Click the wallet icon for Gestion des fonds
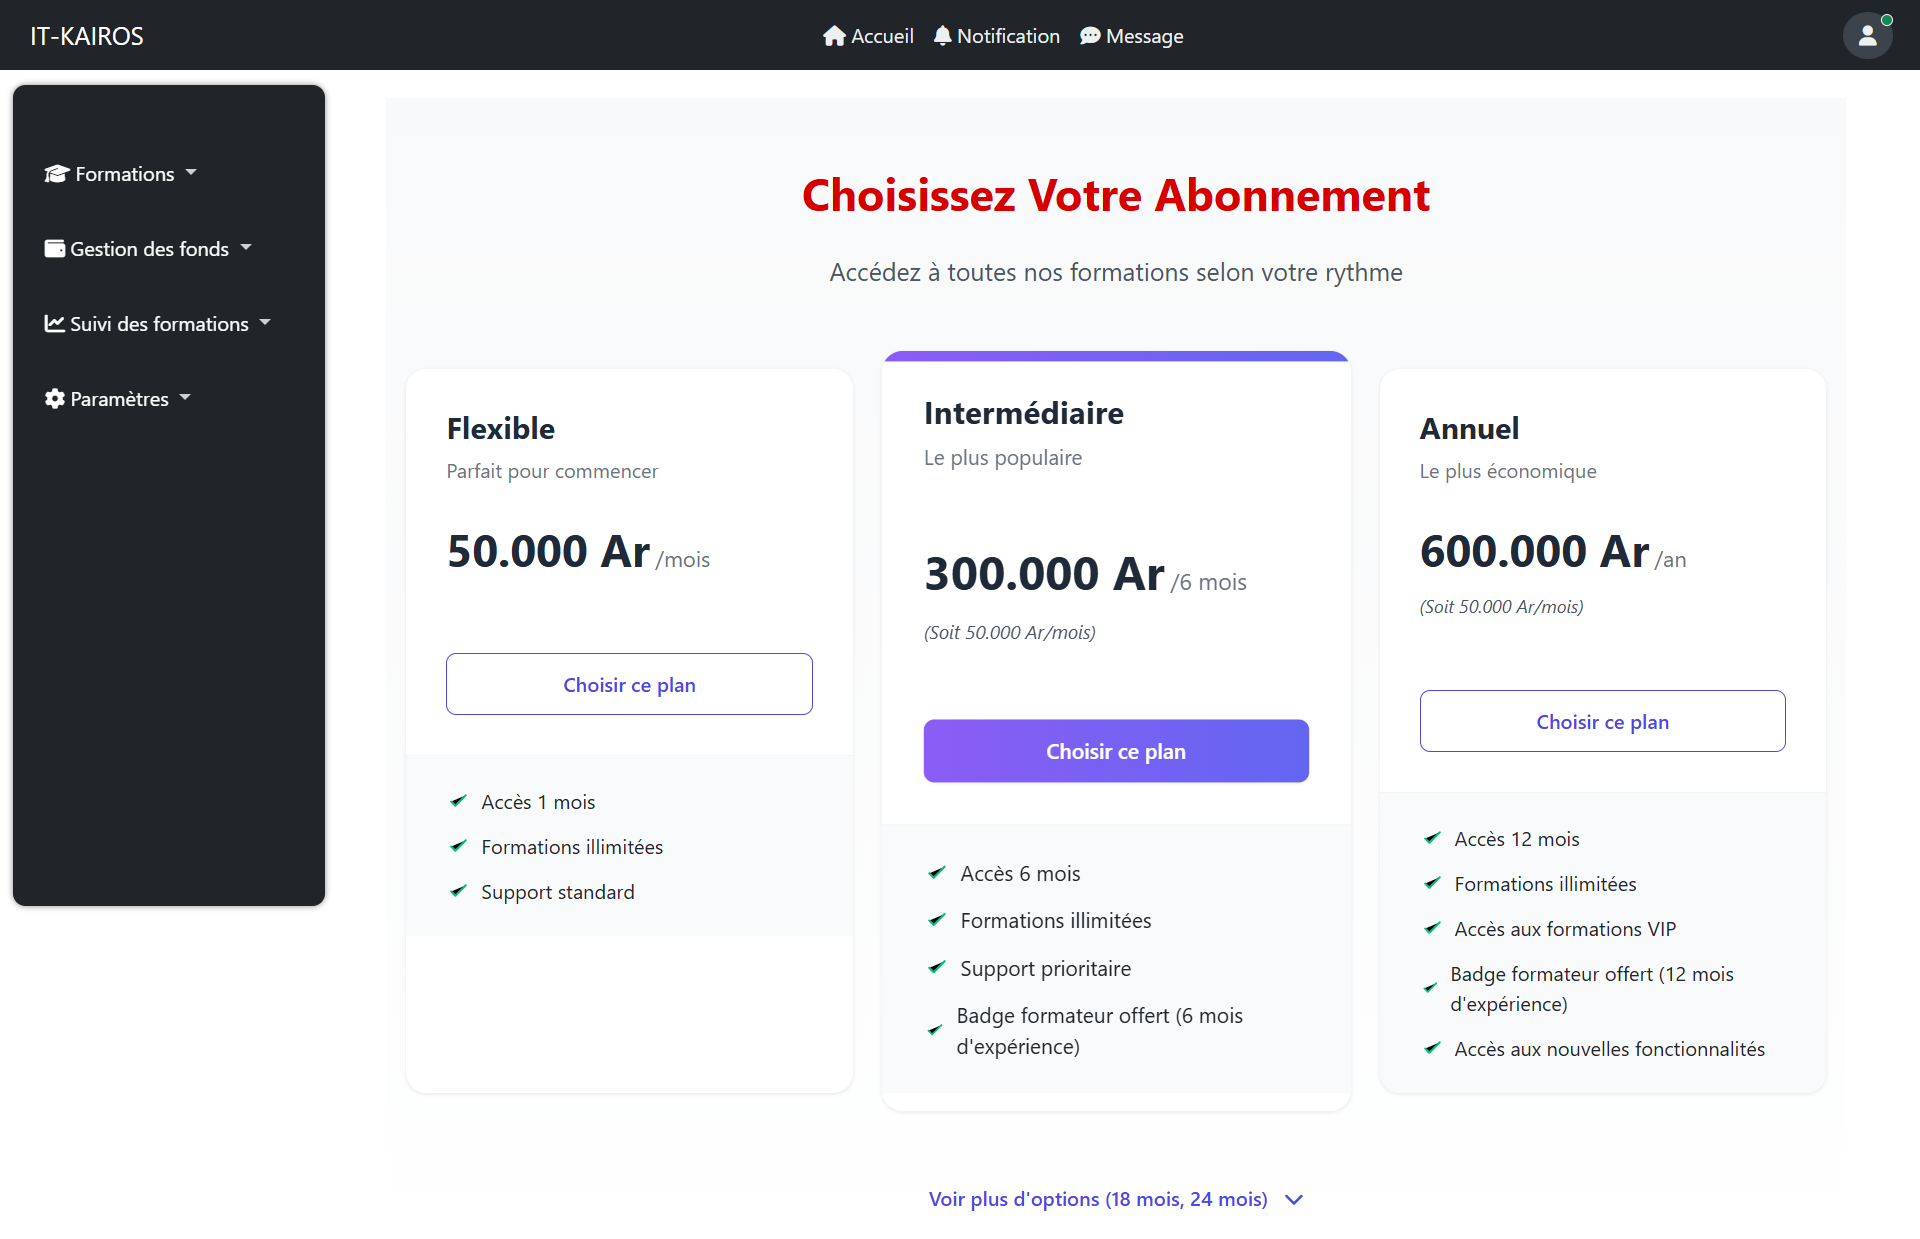Viewport: 1920px width, 1239px height. tap(55, 249)
